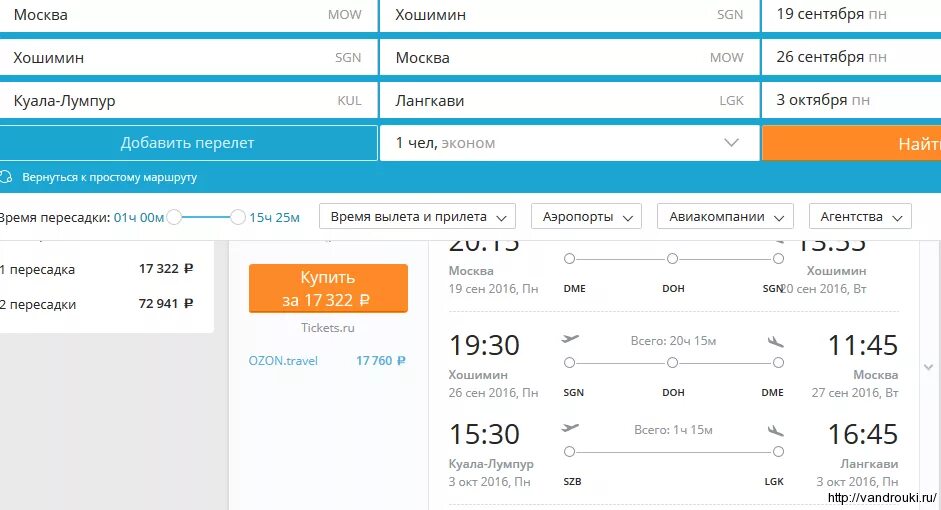941x510 pixels.
Task: Click the right transfer-time slider handle
Action: click(x=238, y=217)
